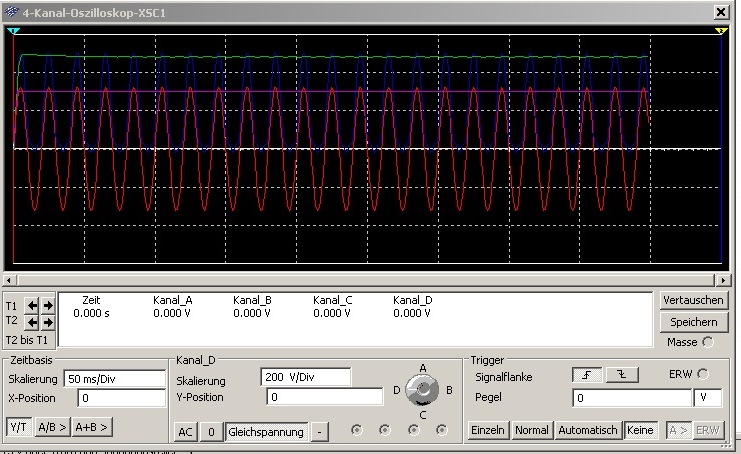Click the scroll-left arrow under the display
The image size is (741, 454).
coord(9,280)
